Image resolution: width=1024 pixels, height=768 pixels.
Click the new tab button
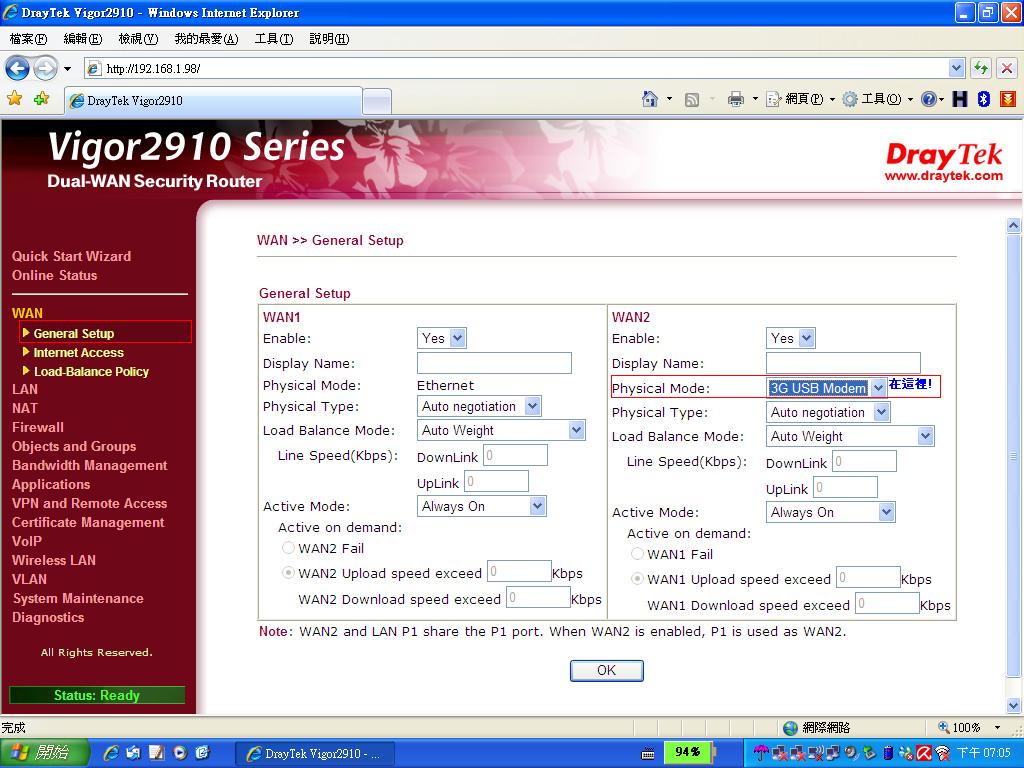(x=377, y=101)
